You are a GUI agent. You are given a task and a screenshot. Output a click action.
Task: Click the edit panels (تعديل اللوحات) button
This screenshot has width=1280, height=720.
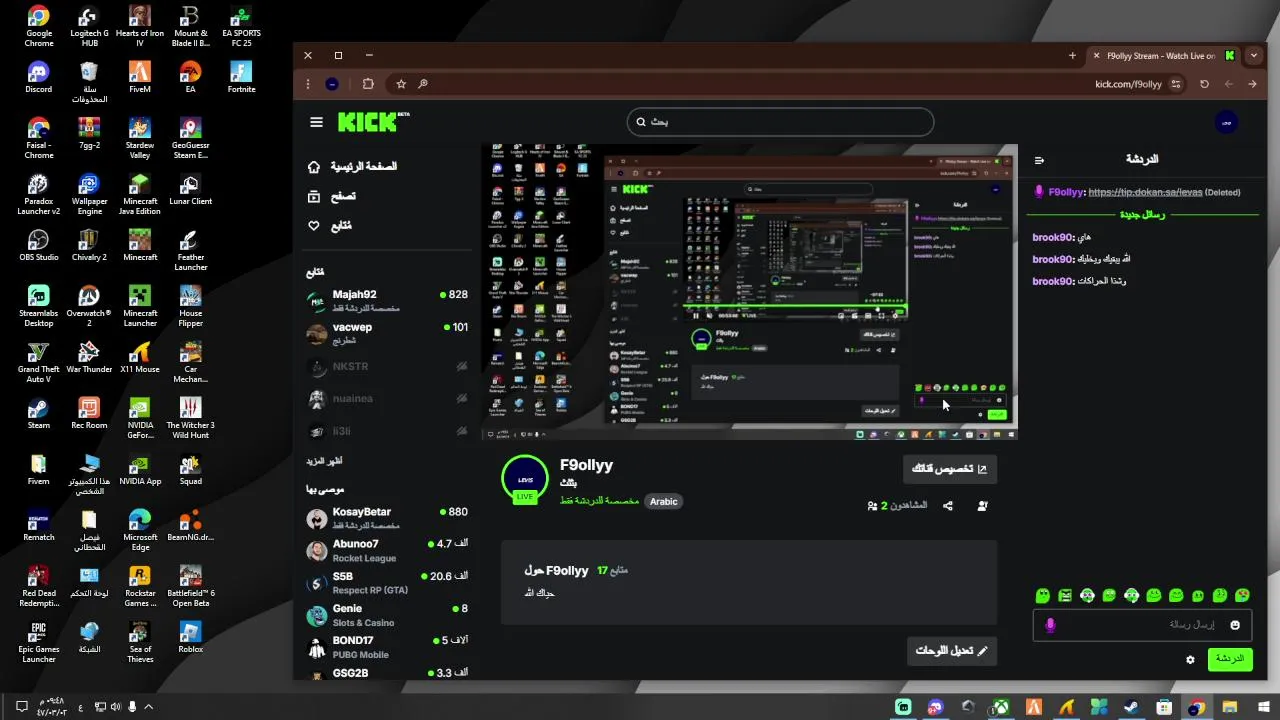pyautogui.click(x=951, y=651)
